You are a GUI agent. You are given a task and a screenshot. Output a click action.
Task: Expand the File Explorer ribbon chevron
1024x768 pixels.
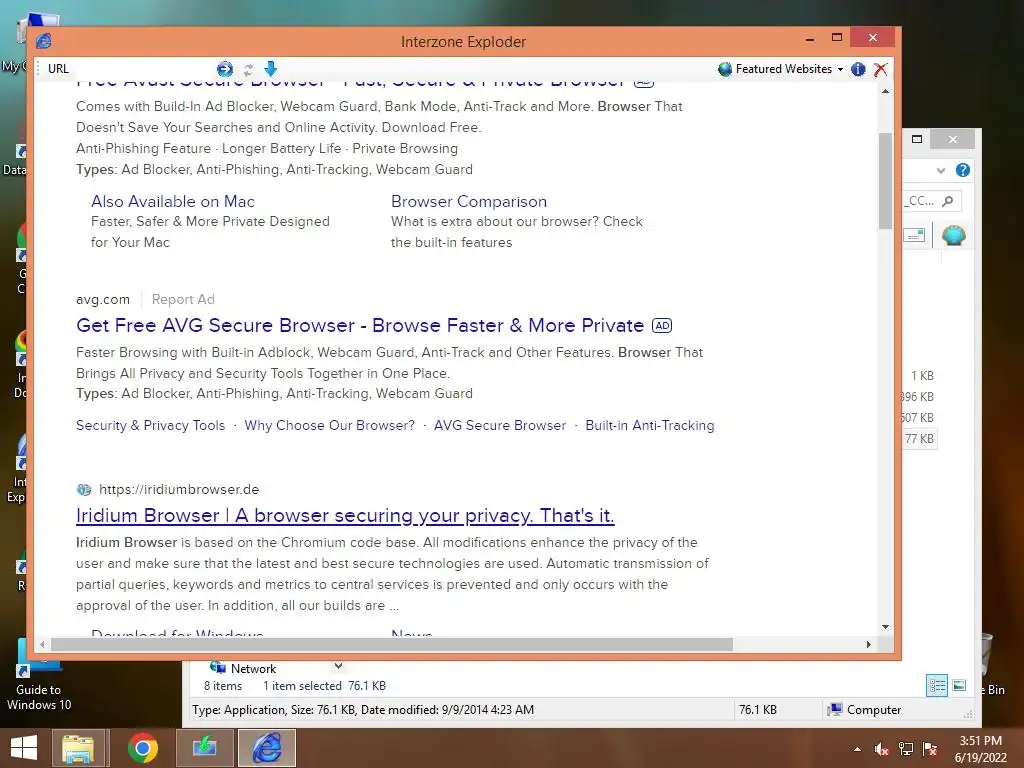pos(940,170)
